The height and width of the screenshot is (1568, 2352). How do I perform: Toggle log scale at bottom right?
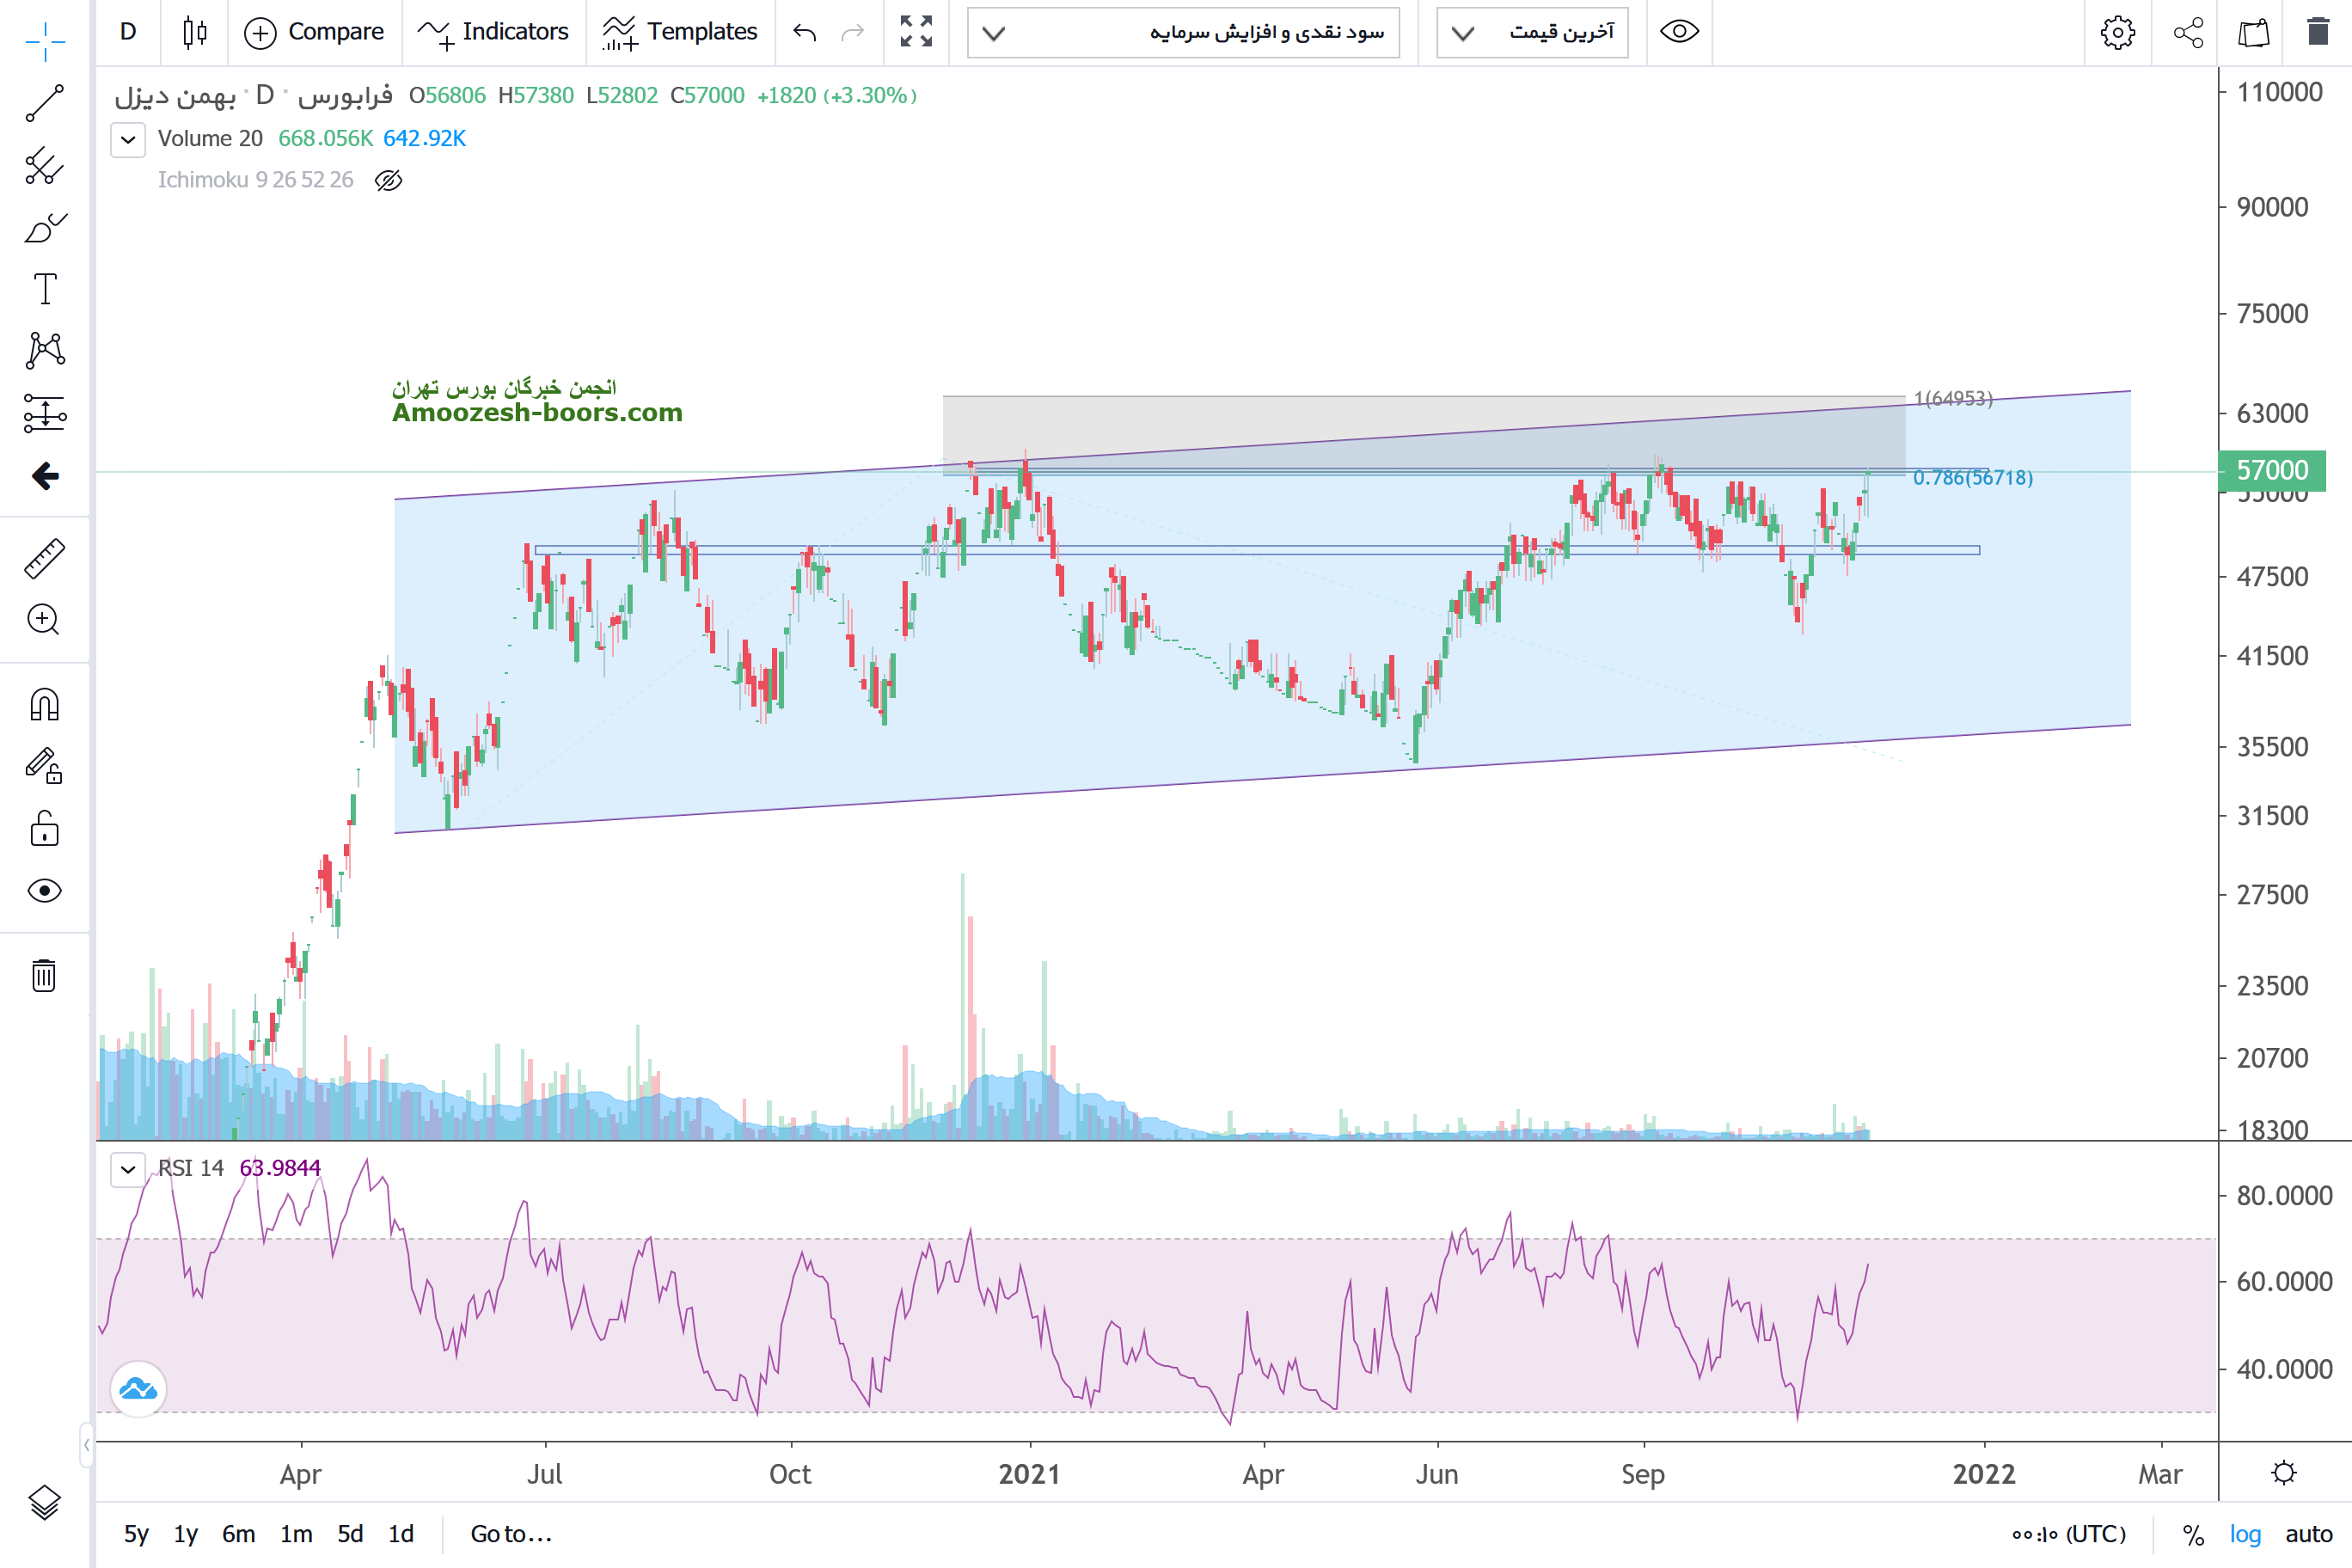click(2244, 1534)
